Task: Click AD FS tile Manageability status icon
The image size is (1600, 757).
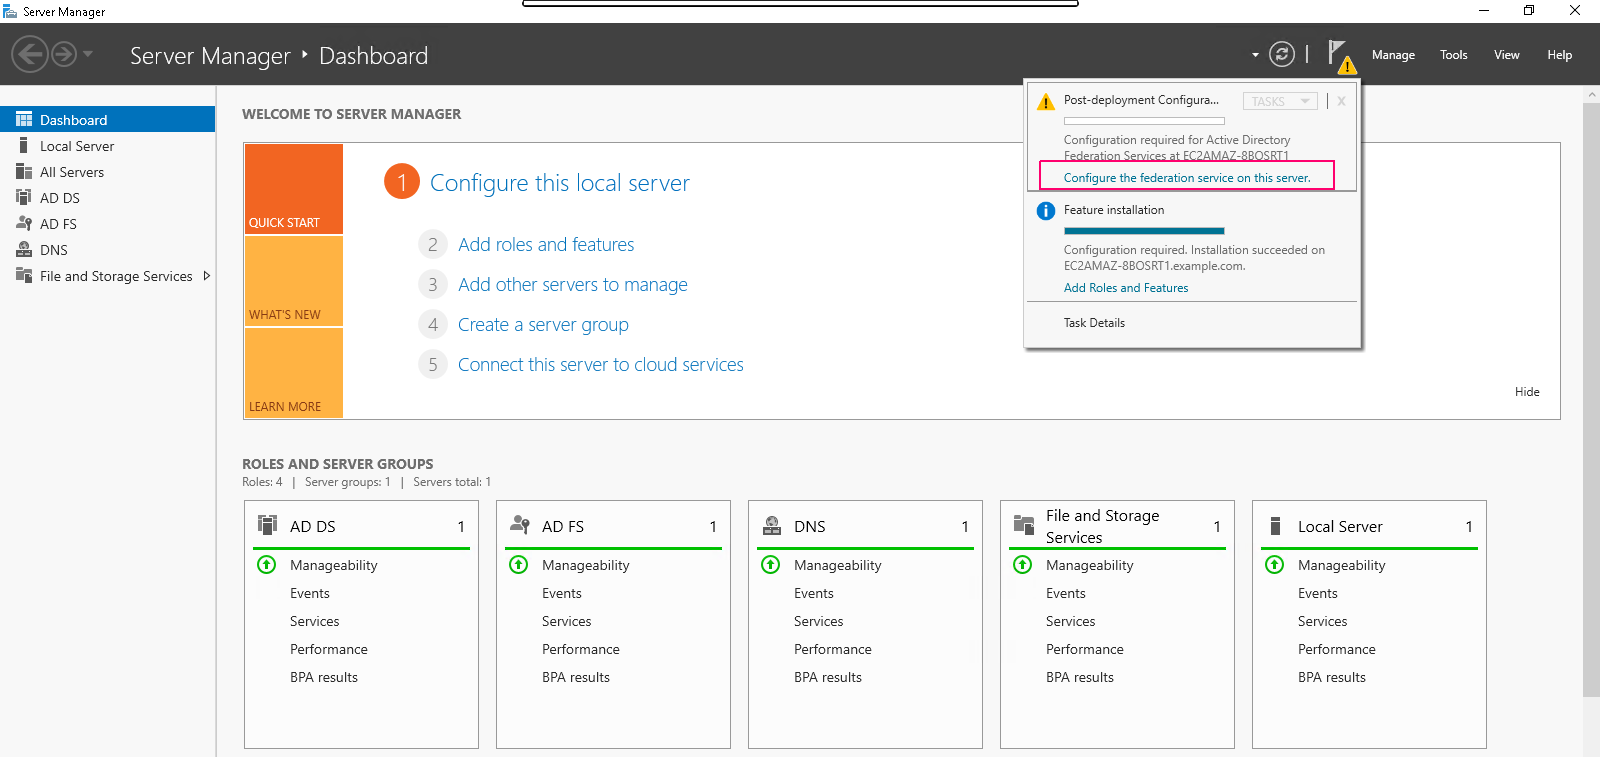Action: (519, 565)
